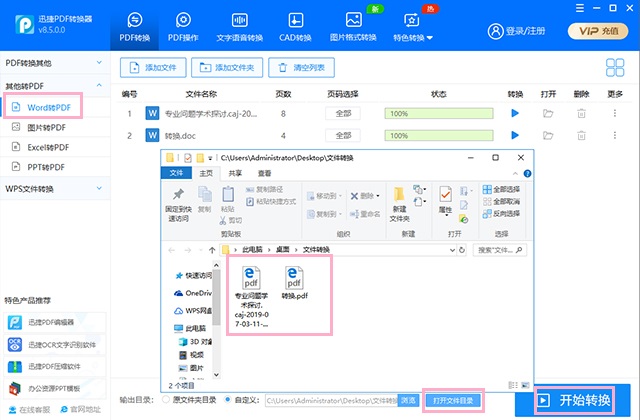
Task: Switch to 共享 ribbon tab in Explorer
Action: (235, 173)
